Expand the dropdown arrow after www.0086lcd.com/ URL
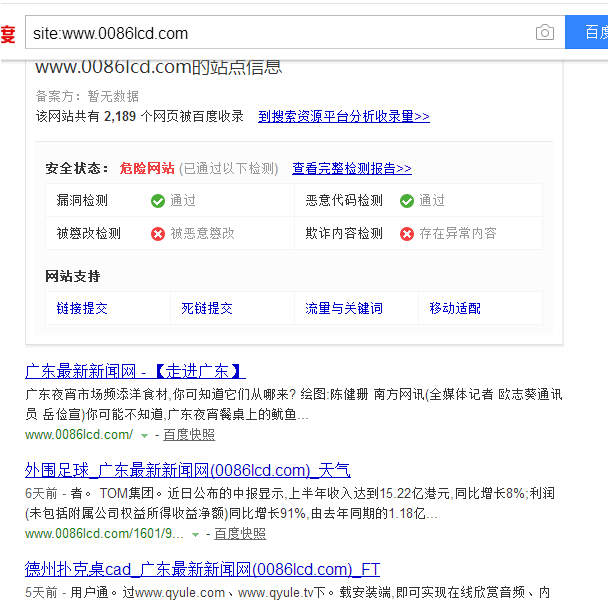This screenshot has width=609, height=602. (144, 436)
